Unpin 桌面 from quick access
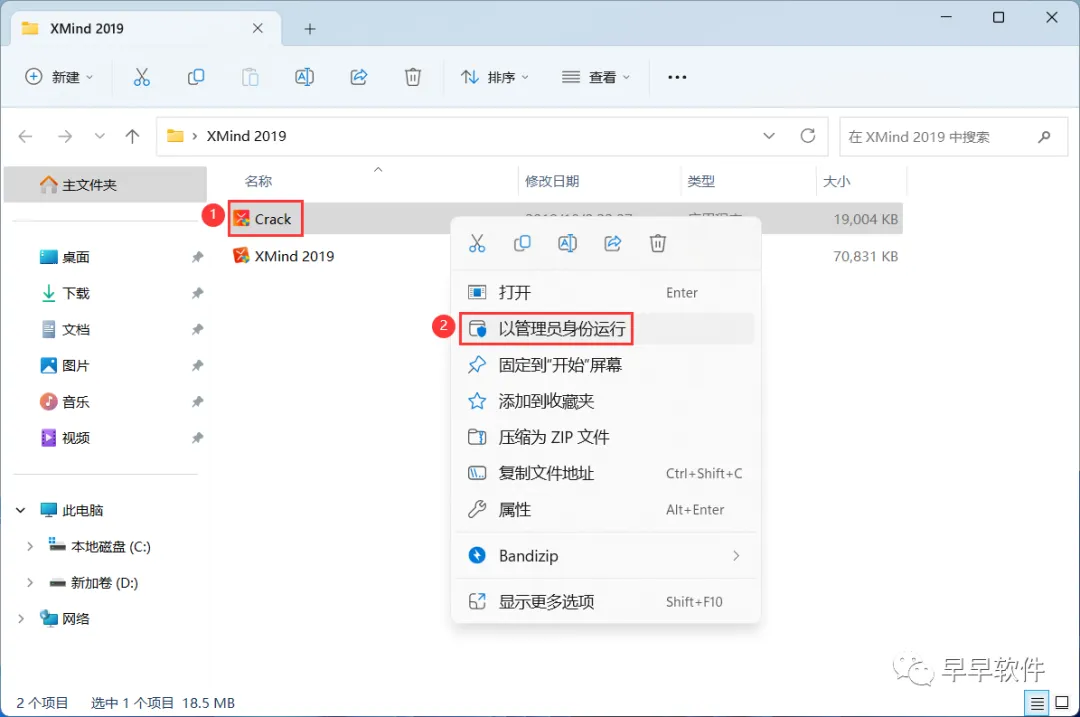This screenshot has width=1080, height=717. (198, 257)
